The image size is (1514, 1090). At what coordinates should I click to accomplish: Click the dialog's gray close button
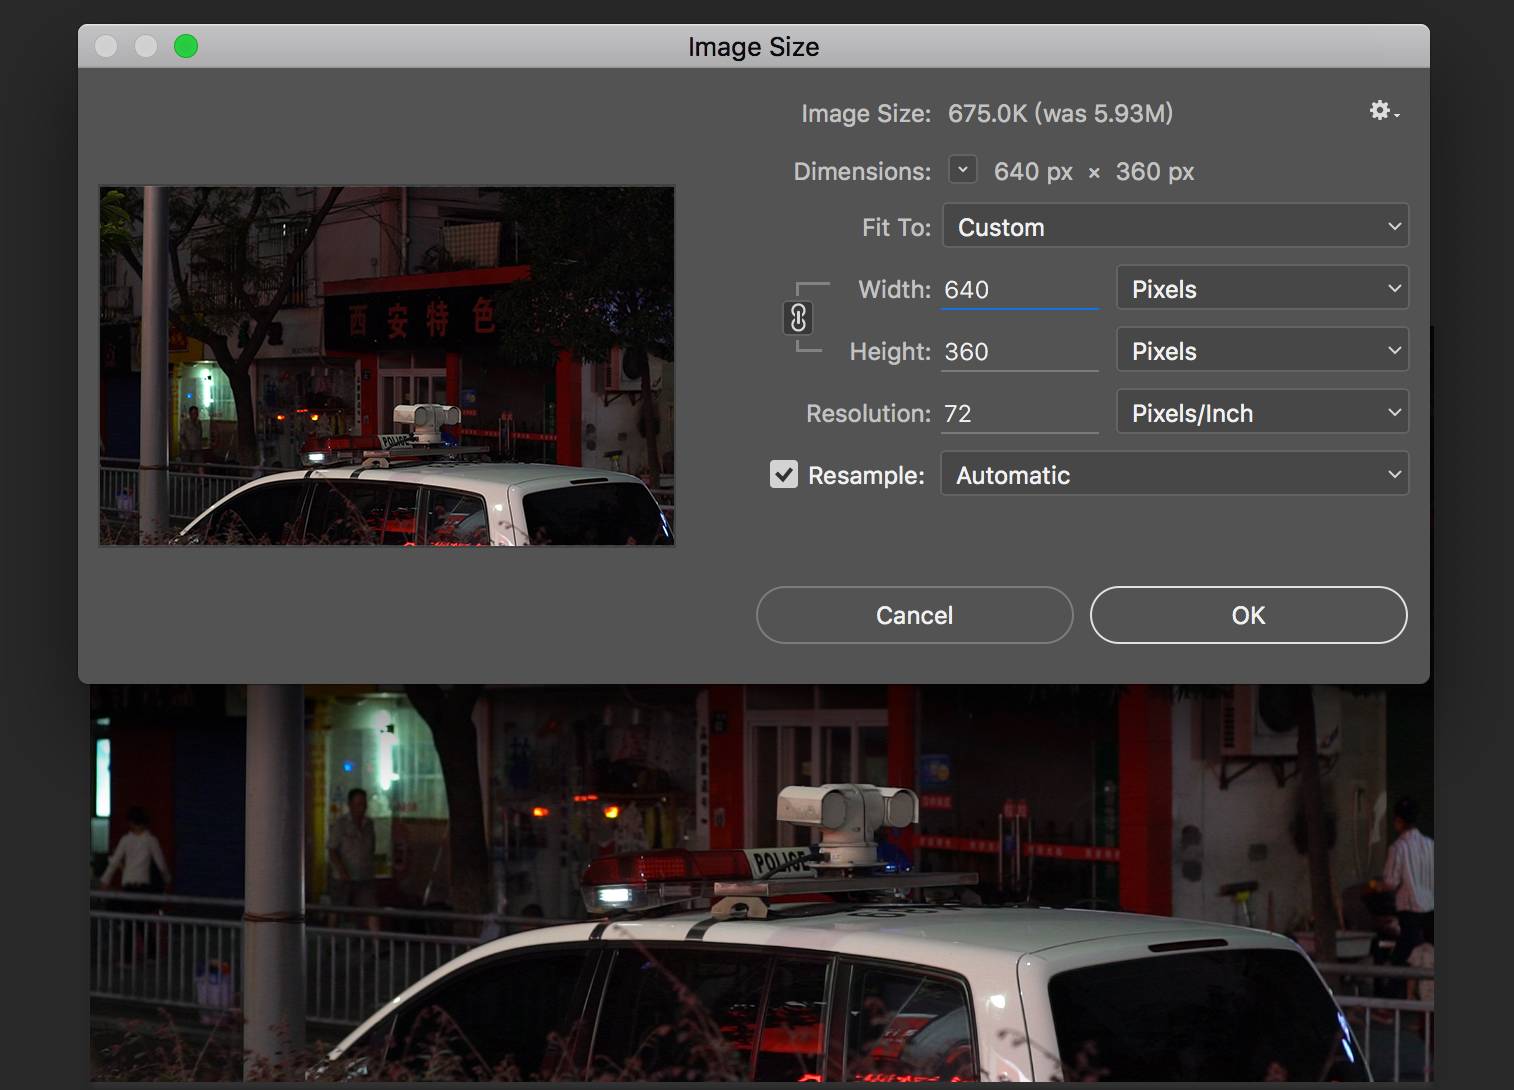click(106, 46)
